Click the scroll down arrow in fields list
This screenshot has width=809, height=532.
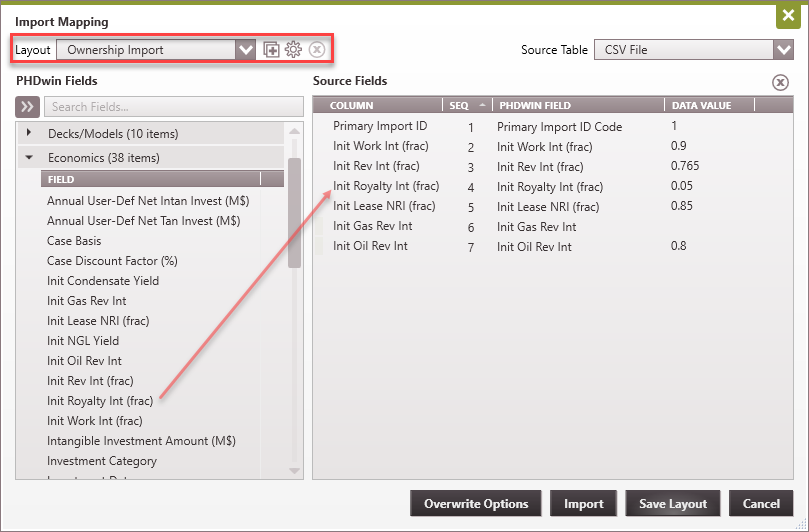(294, 471)
